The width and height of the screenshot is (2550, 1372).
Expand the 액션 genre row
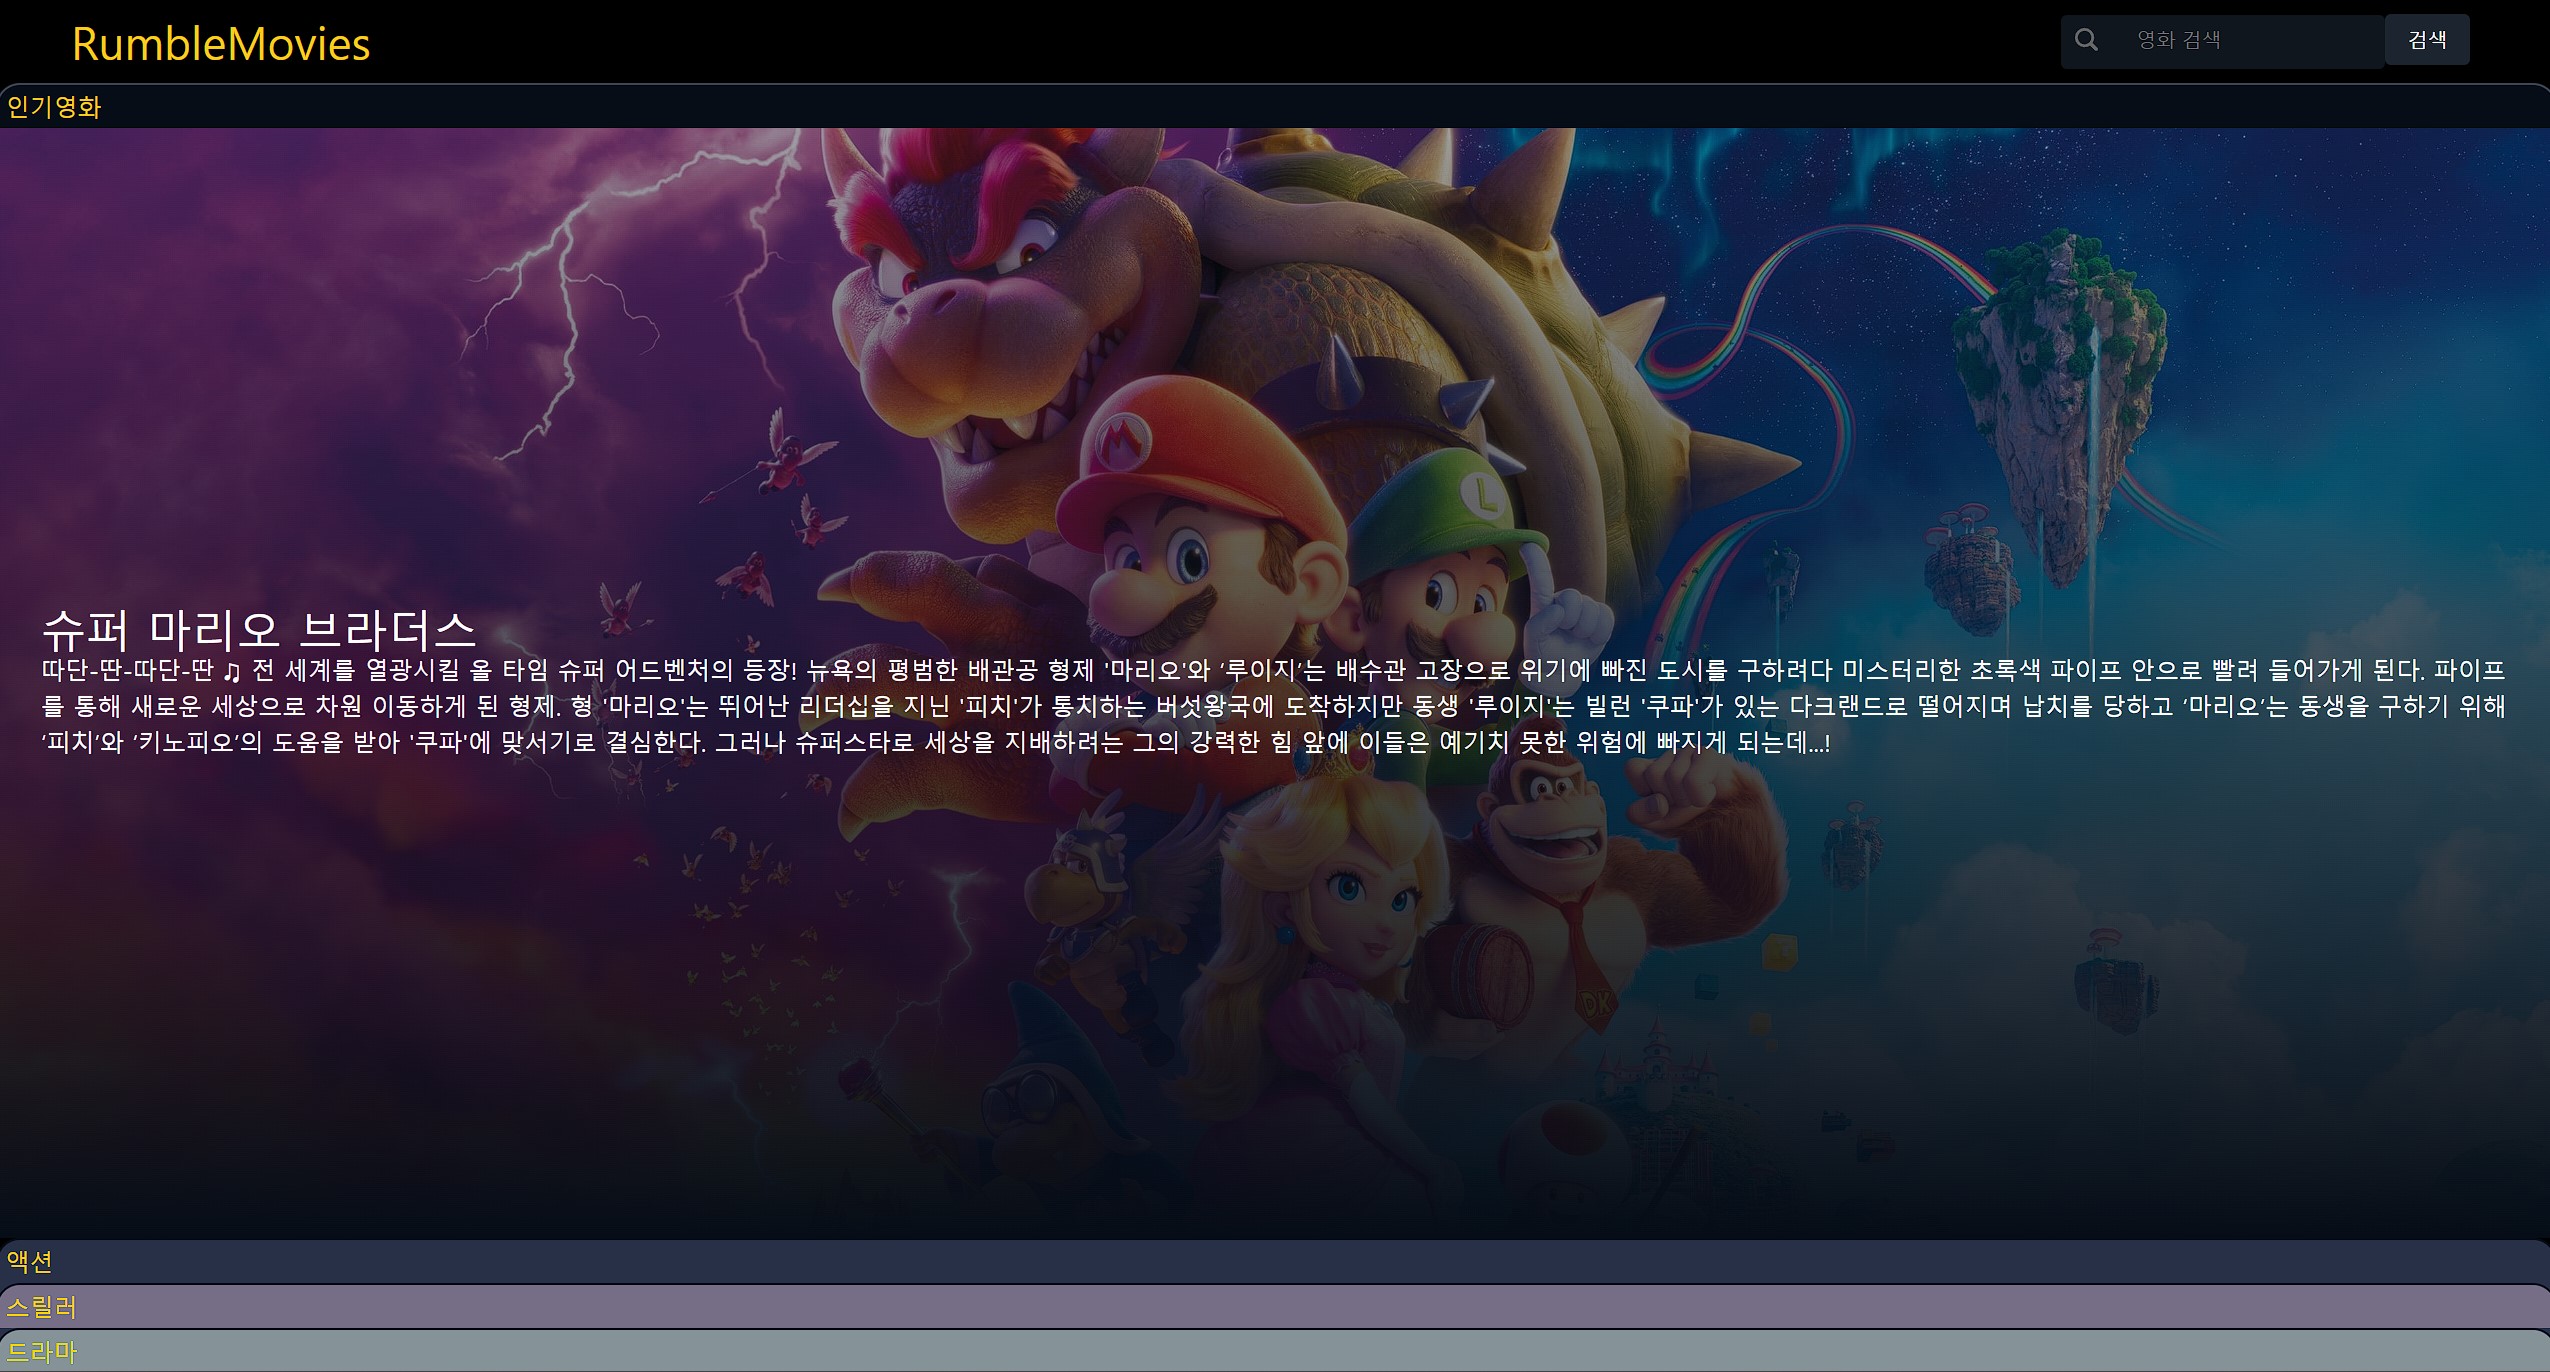30,1261
